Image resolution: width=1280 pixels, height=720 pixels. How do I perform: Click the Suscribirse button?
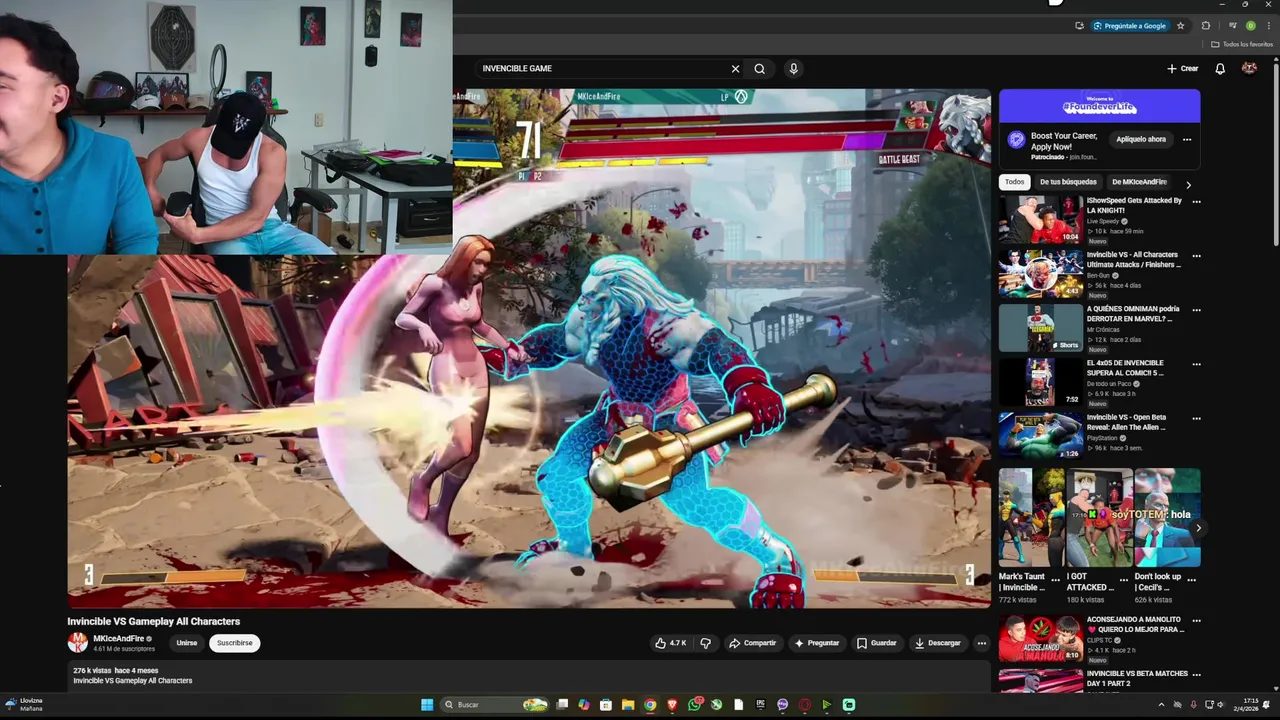pyautogui.click(x=235, y=643)
